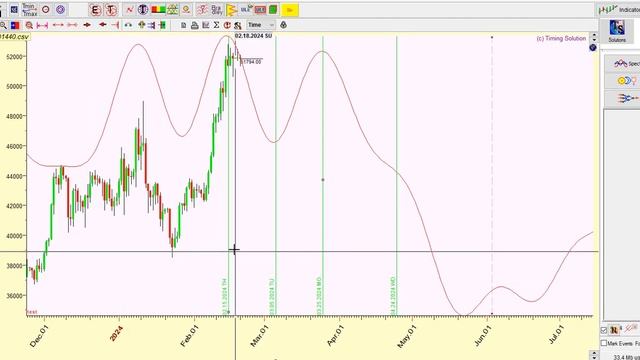Click the yellow zigzag arrow icon
The width and height of the screenshot is (640, 360).
[x=231, y=10]
